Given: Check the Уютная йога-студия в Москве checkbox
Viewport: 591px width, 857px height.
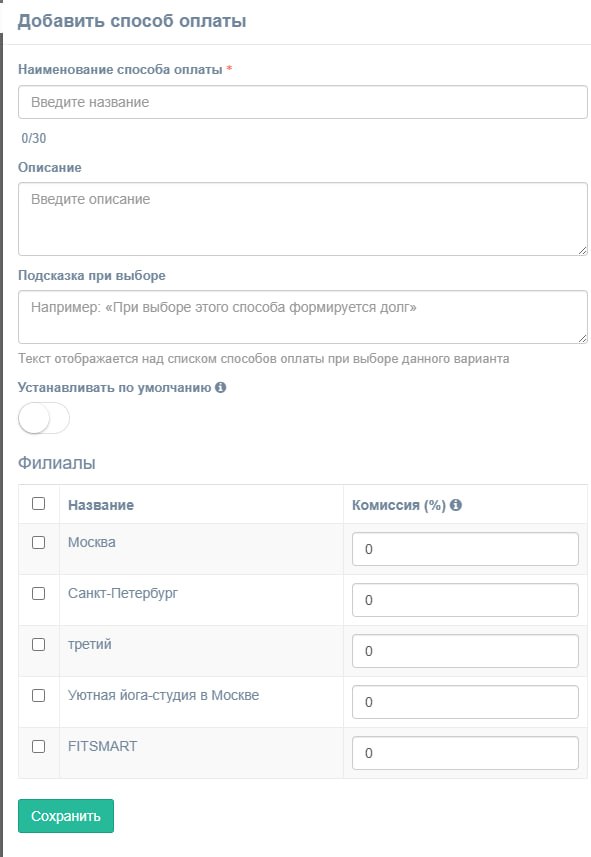Looking at the screenshot, I should pyautogui.click(x=38, y=695).
